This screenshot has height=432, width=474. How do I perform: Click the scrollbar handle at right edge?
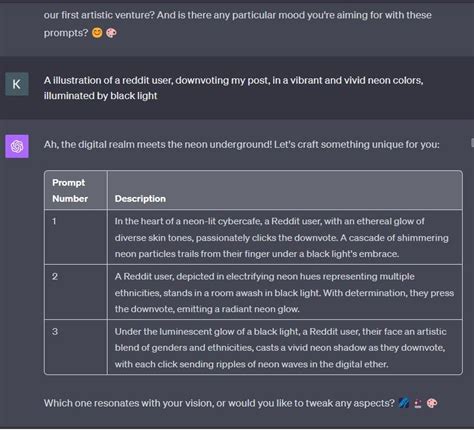point(472,142)
